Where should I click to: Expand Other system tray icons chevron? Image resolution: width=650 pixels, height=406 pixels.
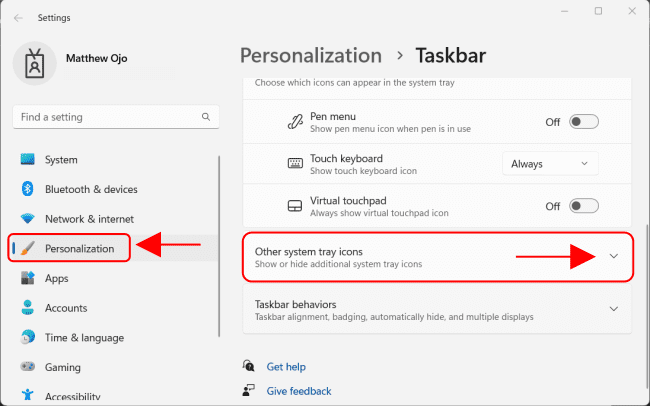click(x=614, y=256)
